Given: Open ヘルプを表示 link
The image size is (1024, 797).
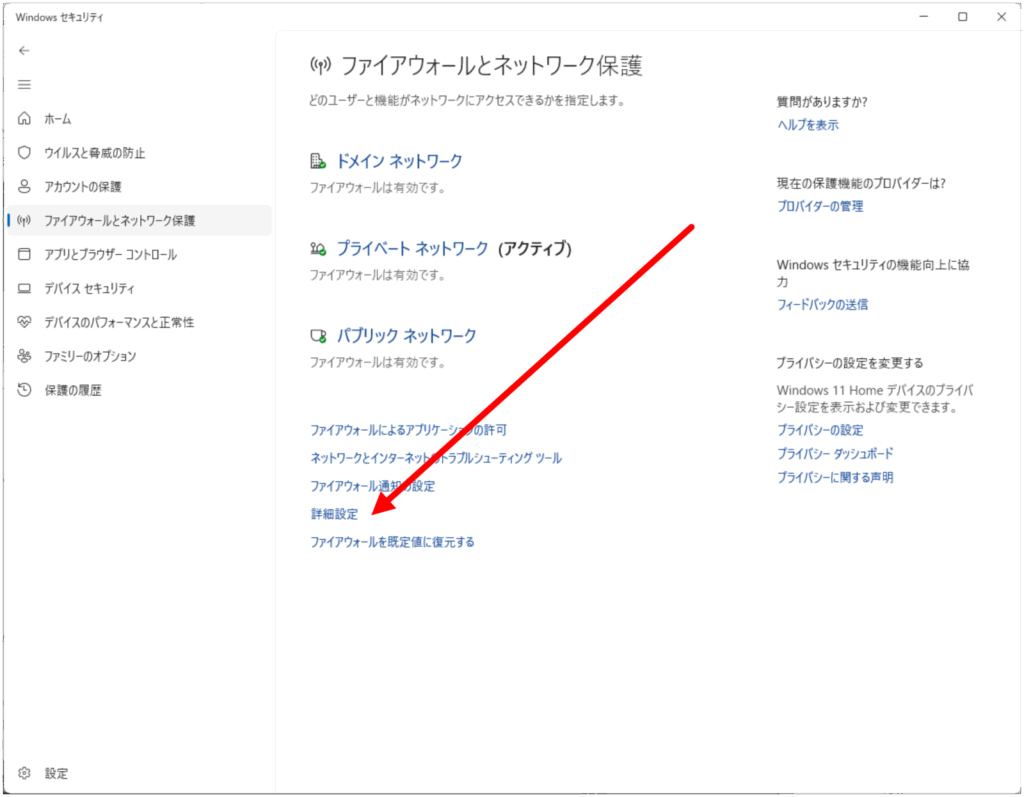Looking at the screenshot, I should 808,125.
